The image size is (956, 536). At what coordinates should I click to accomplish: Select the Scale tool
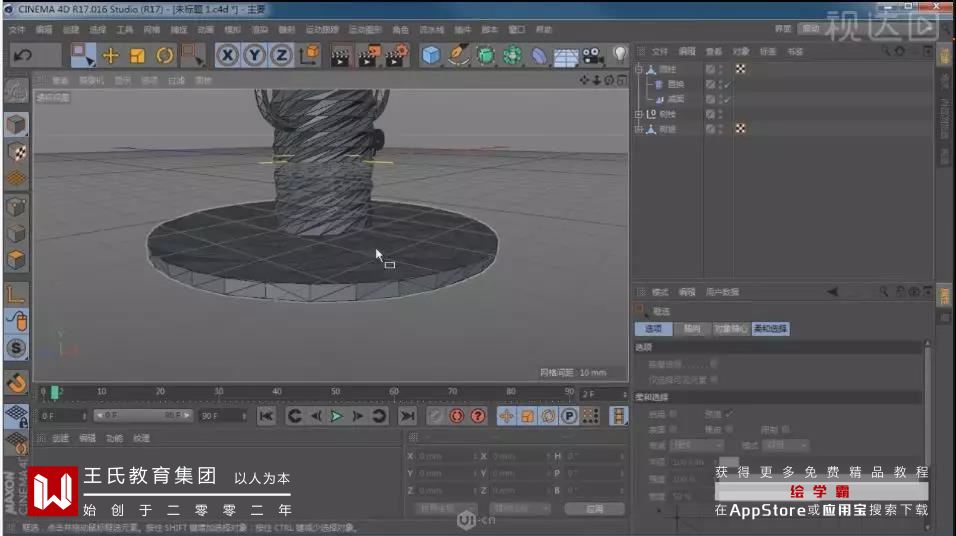[x=138, y=55]
